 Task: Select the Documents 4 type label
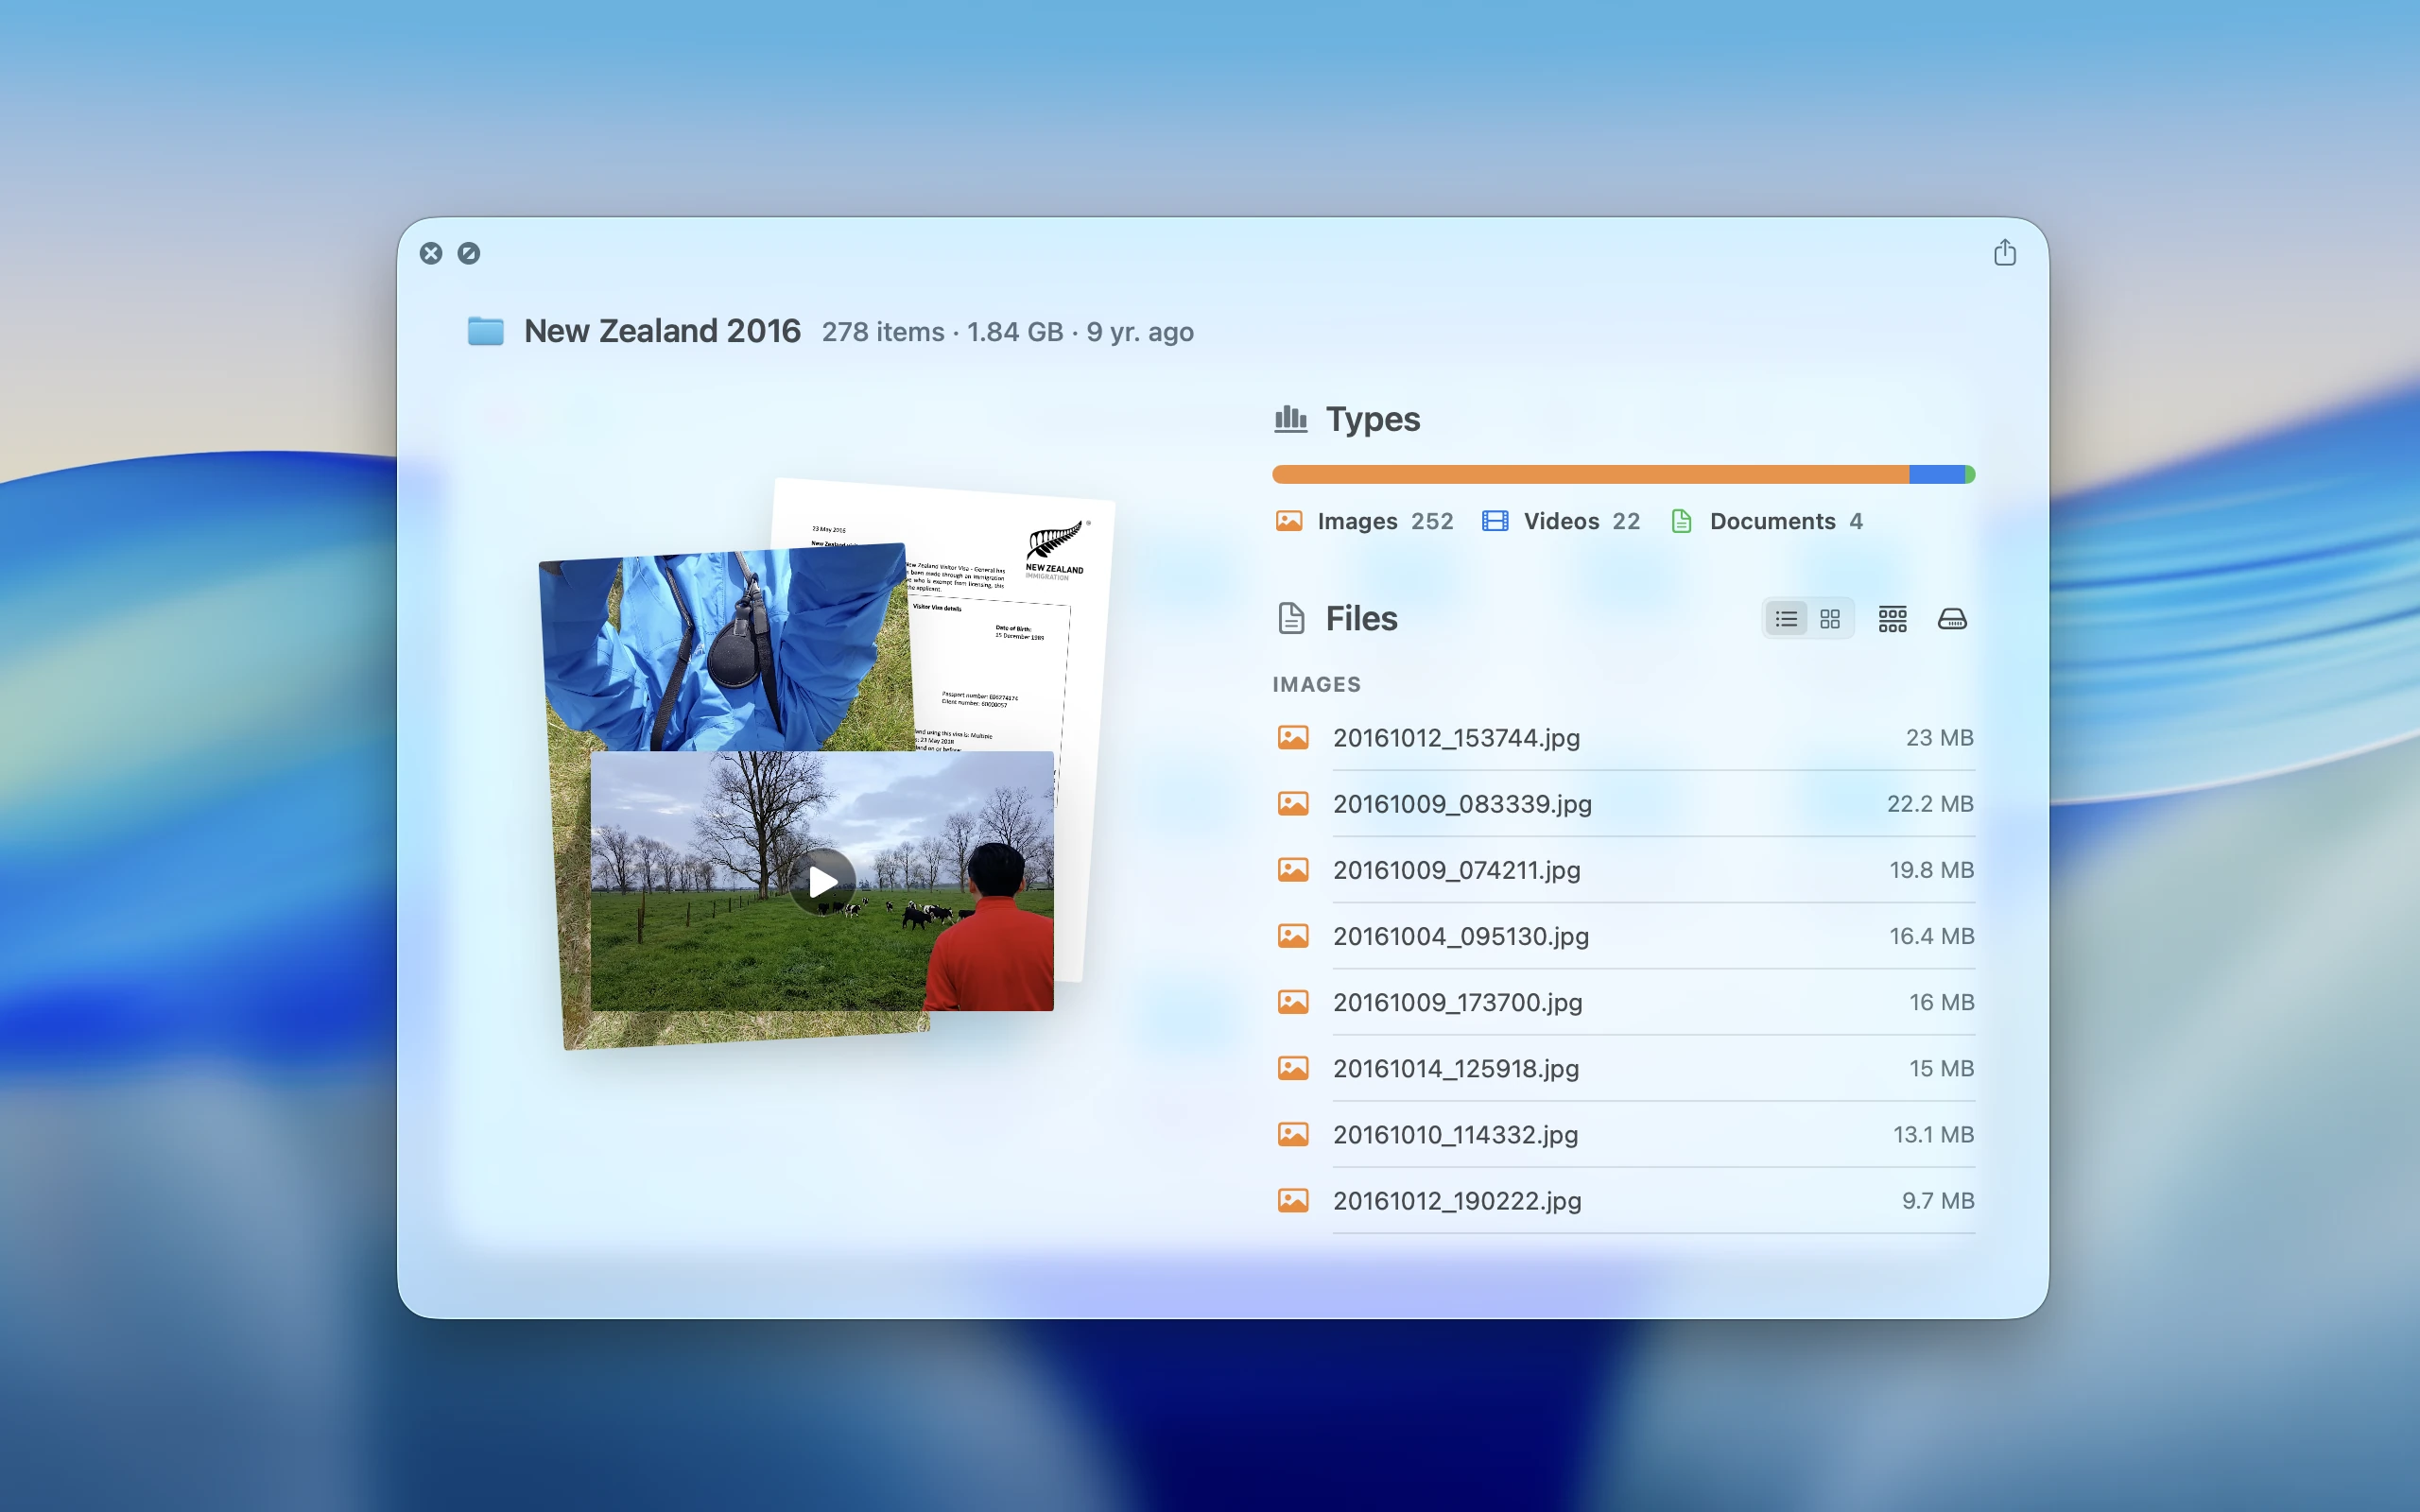[x=1786, y=521]
